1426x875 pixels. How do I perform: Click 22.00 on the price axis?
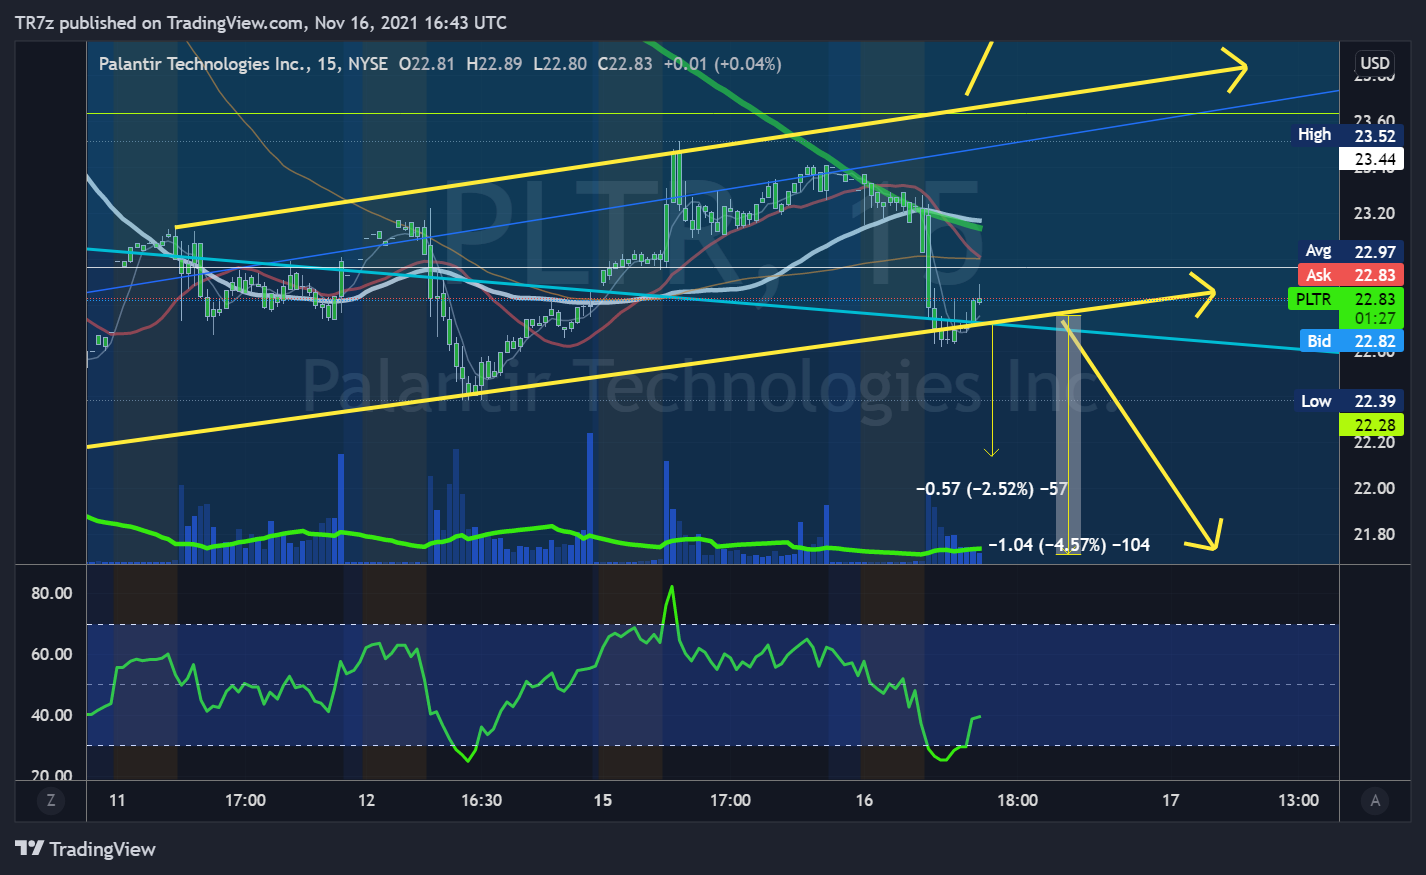click(1374, 488)
